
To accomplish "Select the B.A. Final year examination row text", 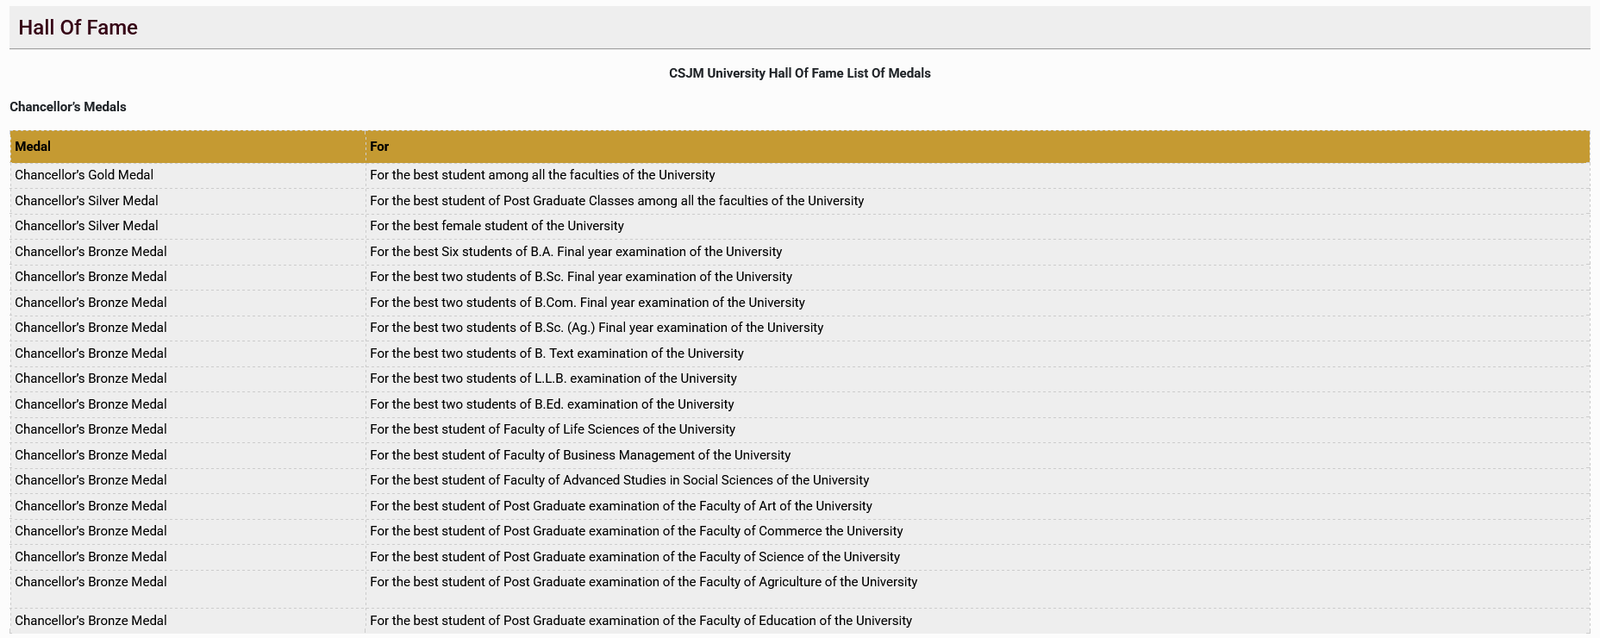I will coord(575,252).
